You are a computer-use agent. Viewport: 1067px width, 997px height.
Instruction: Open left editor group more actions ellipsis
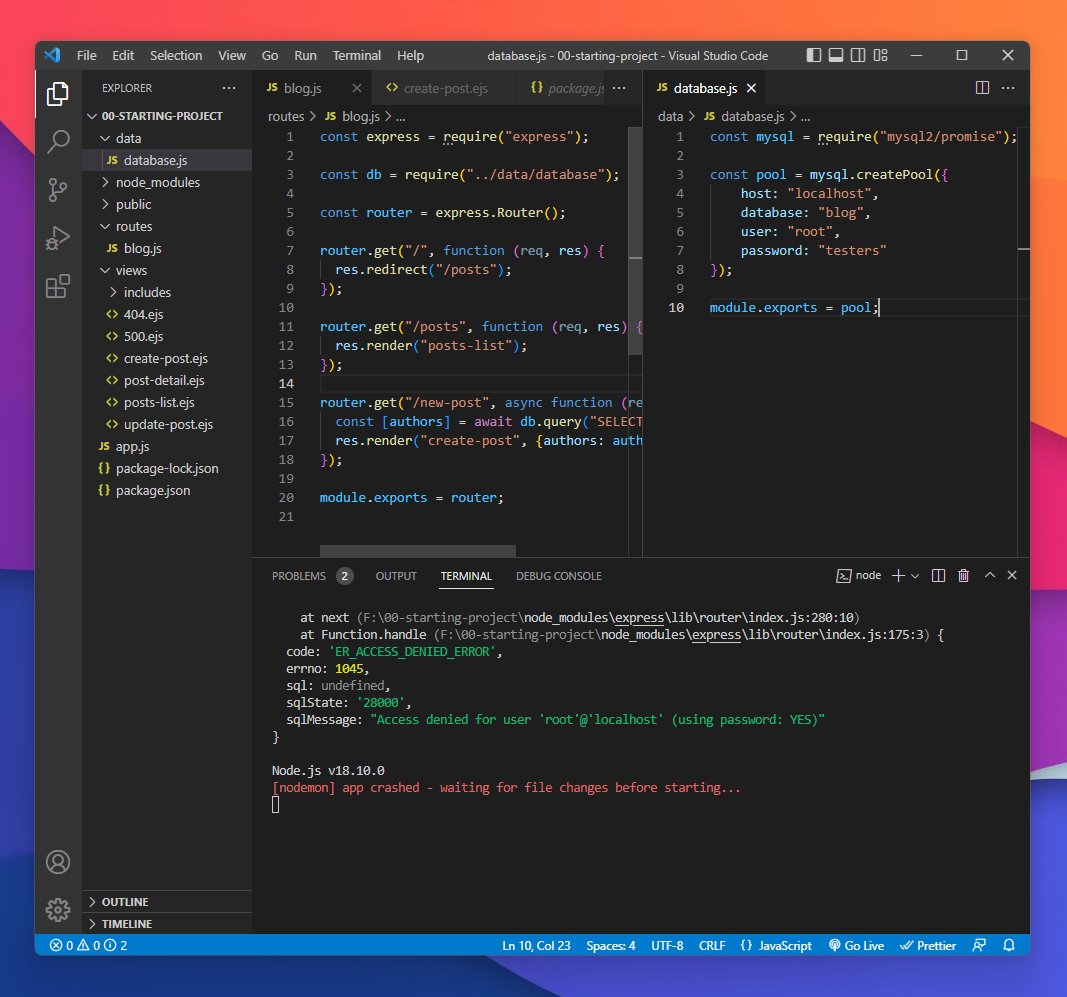[x=619, y=88]
